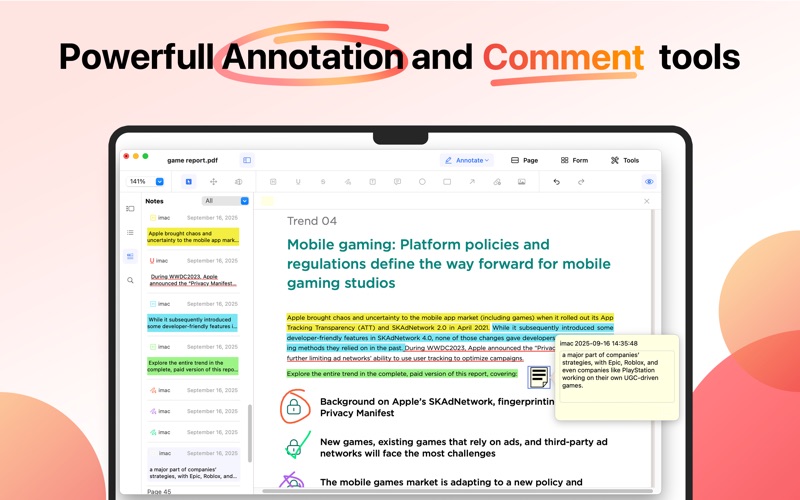Close the annotation properties bar
This screenshot has width=800, height=500.
646,201
